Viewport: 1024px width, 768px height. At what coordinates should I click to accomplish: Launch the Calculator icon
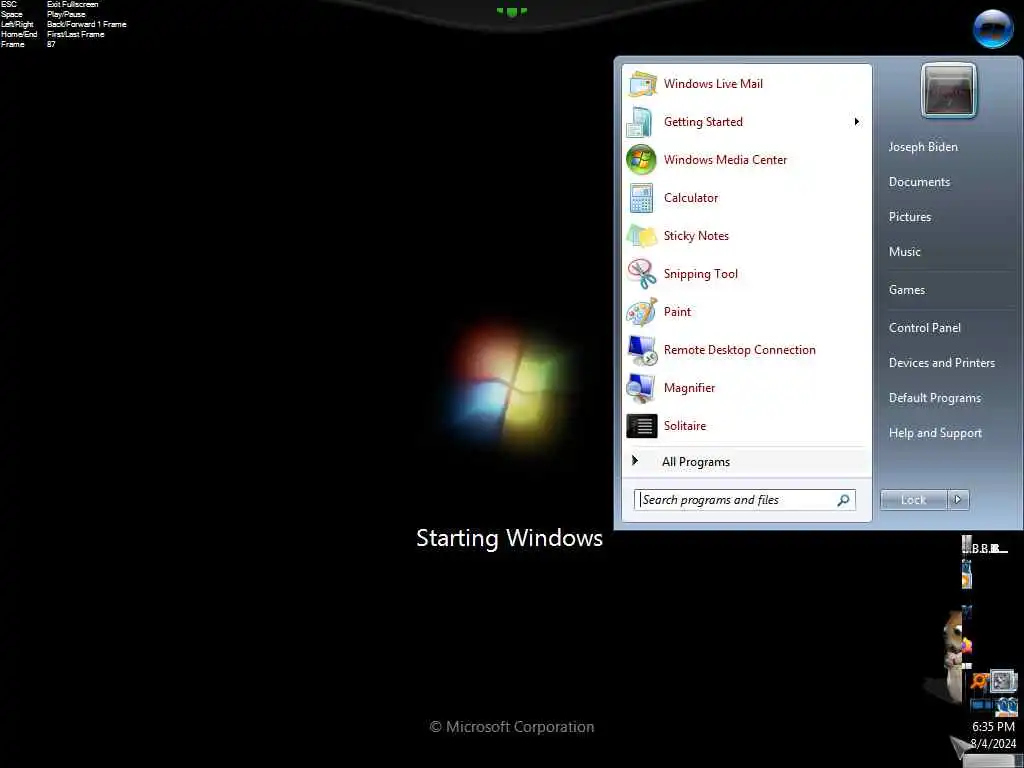tap(641, 198)
